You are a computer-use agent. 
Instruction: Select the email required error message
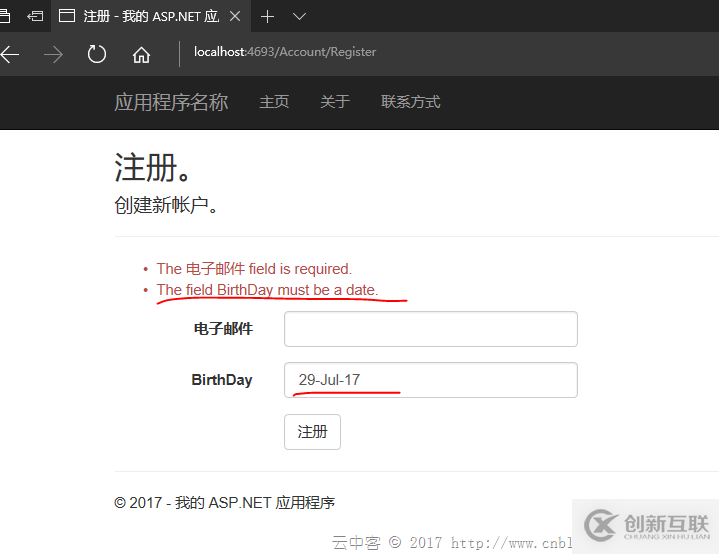(254, 269)
